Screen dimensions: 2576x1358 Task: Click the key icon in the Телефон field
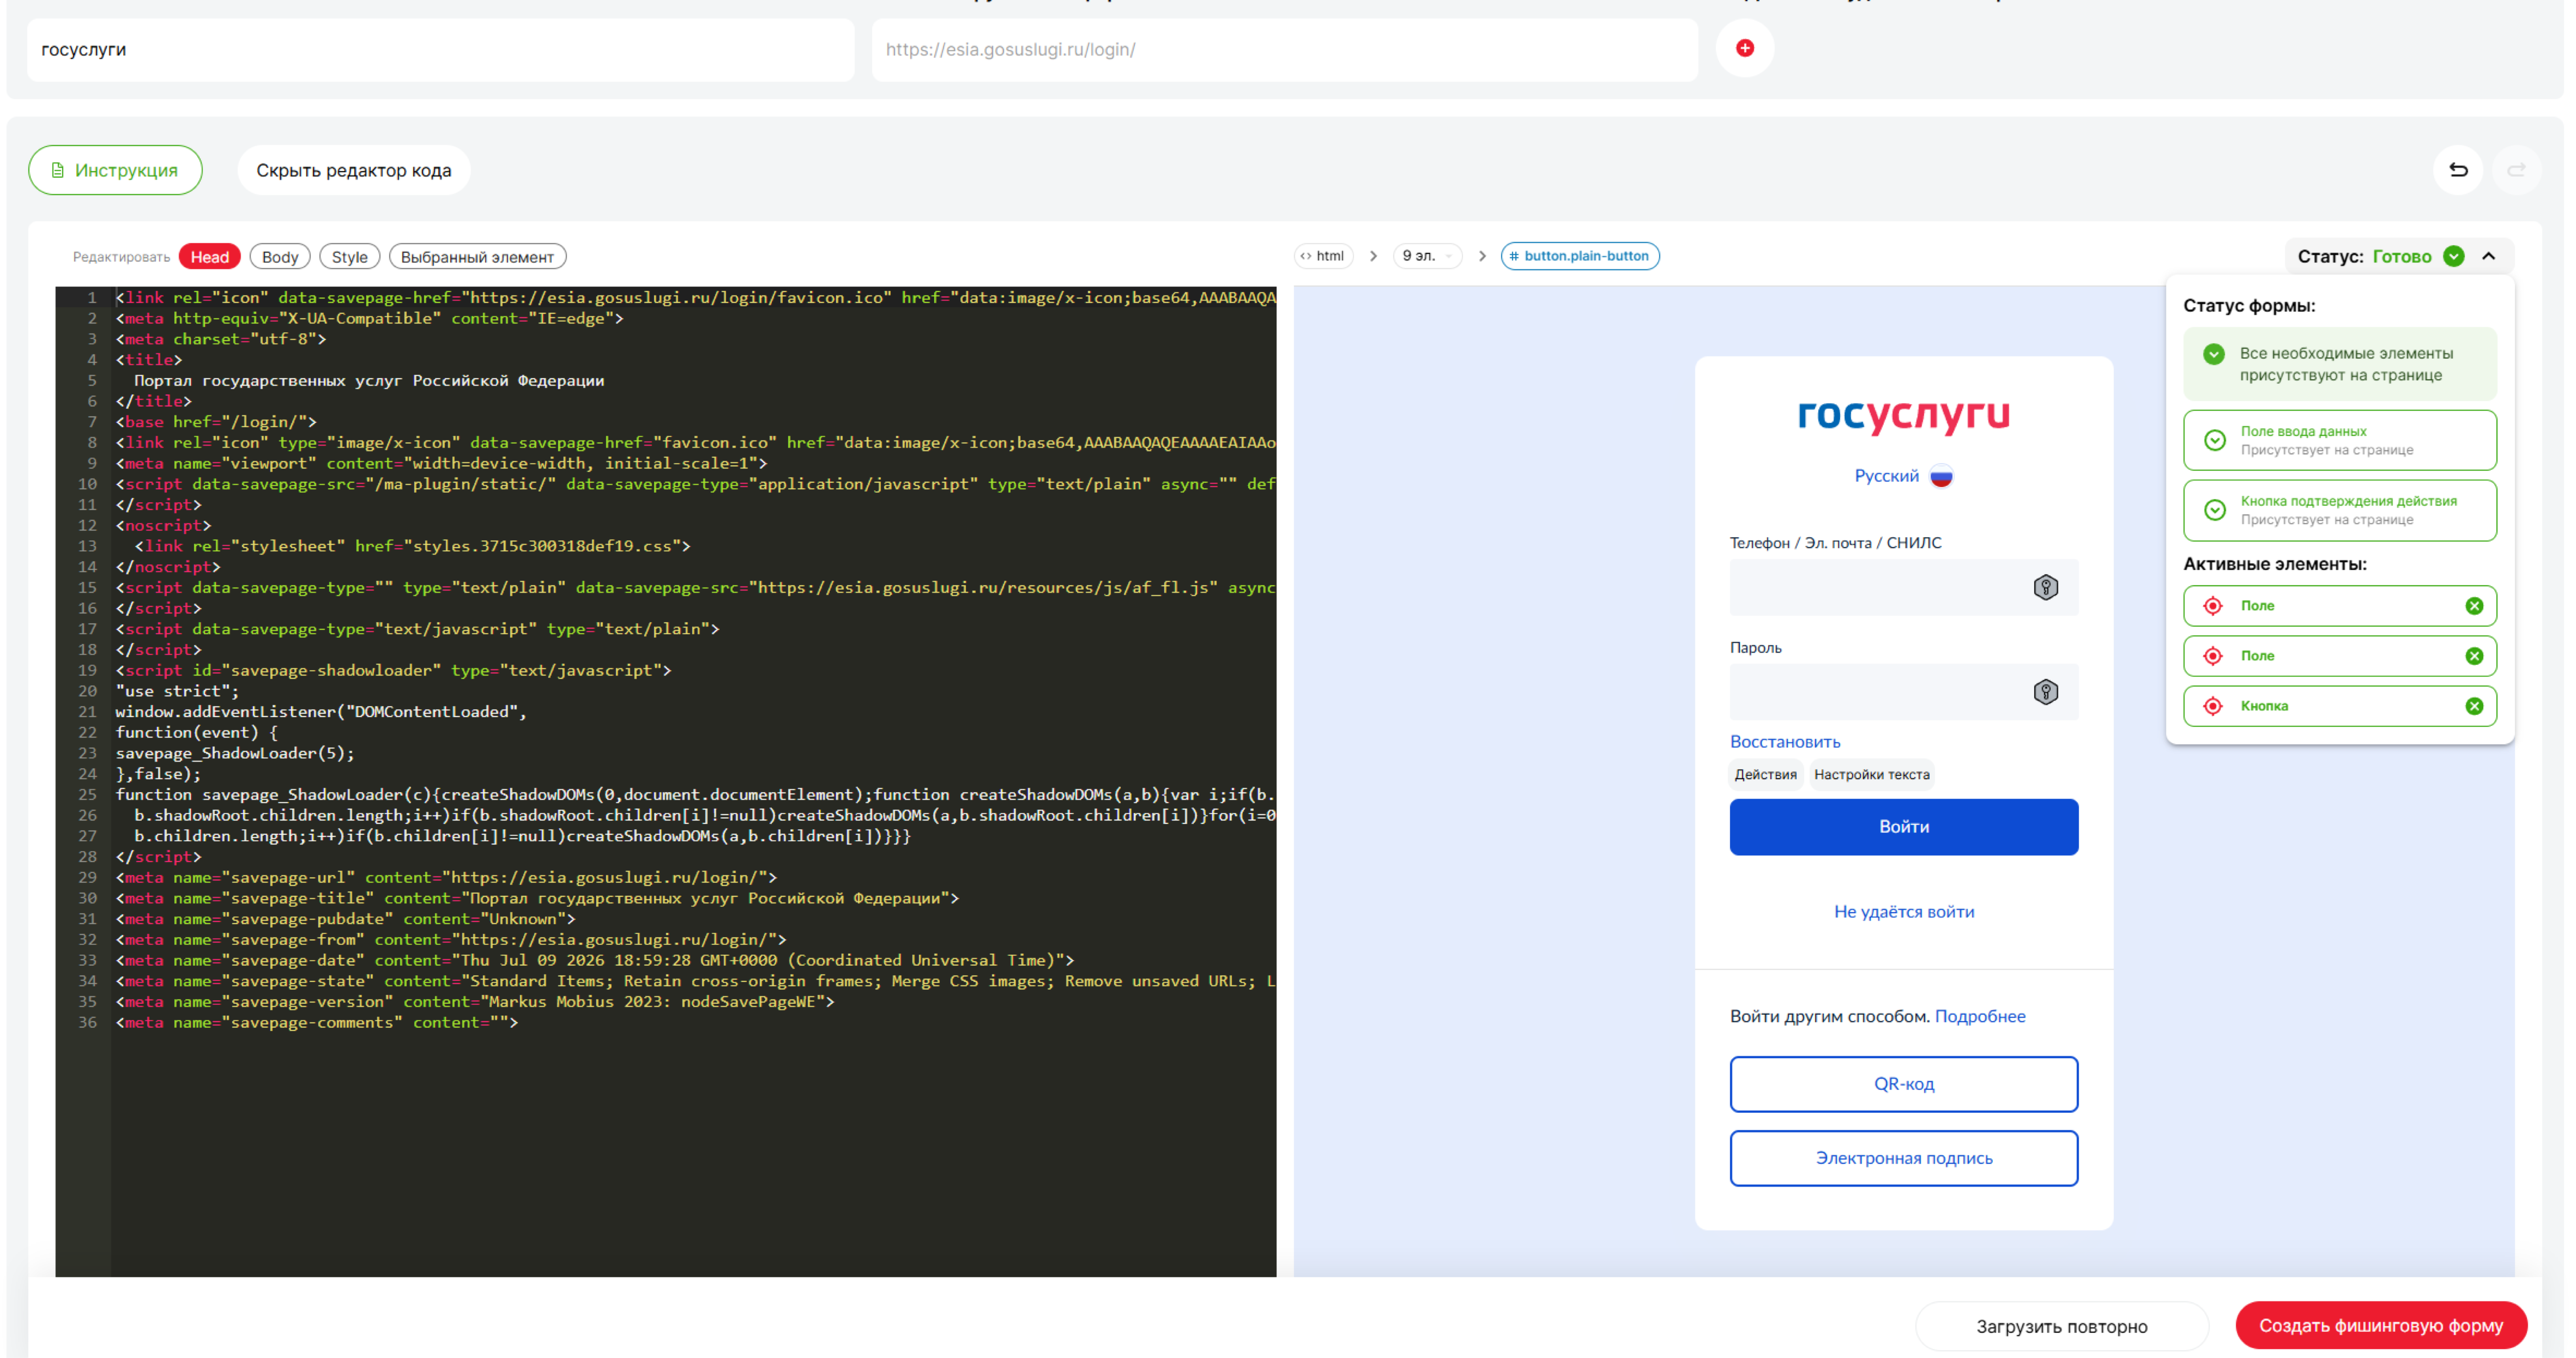(2045, 587)
